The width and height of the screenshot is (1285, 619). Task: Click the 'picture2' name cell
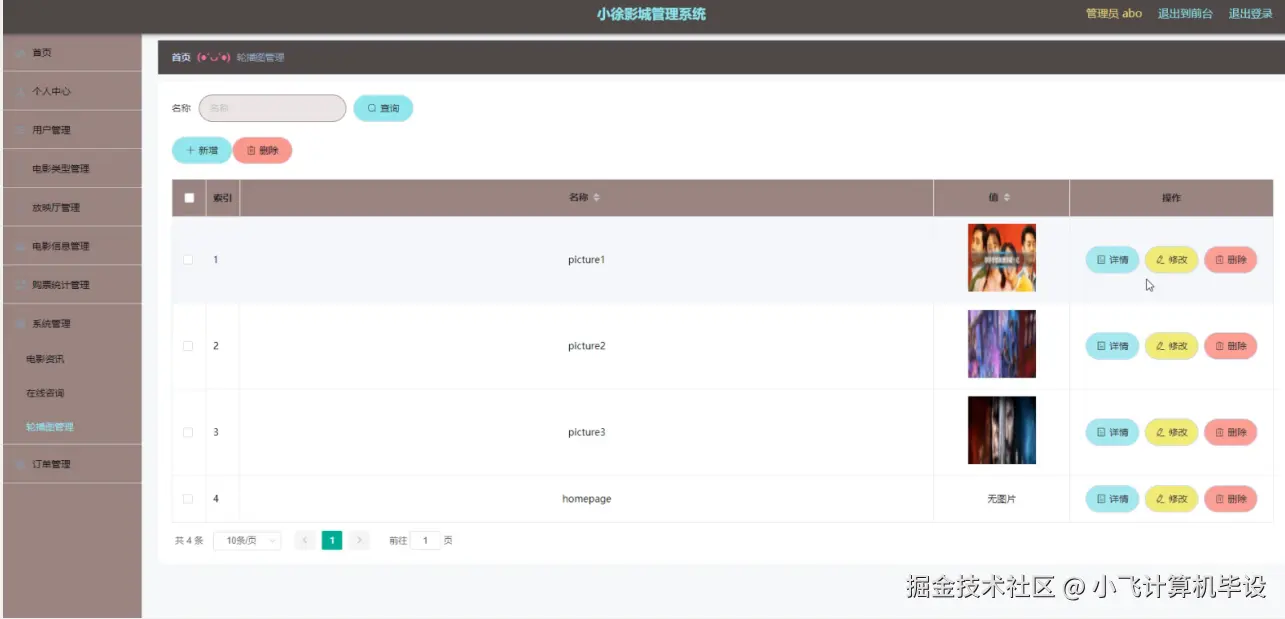click(587, 346)
